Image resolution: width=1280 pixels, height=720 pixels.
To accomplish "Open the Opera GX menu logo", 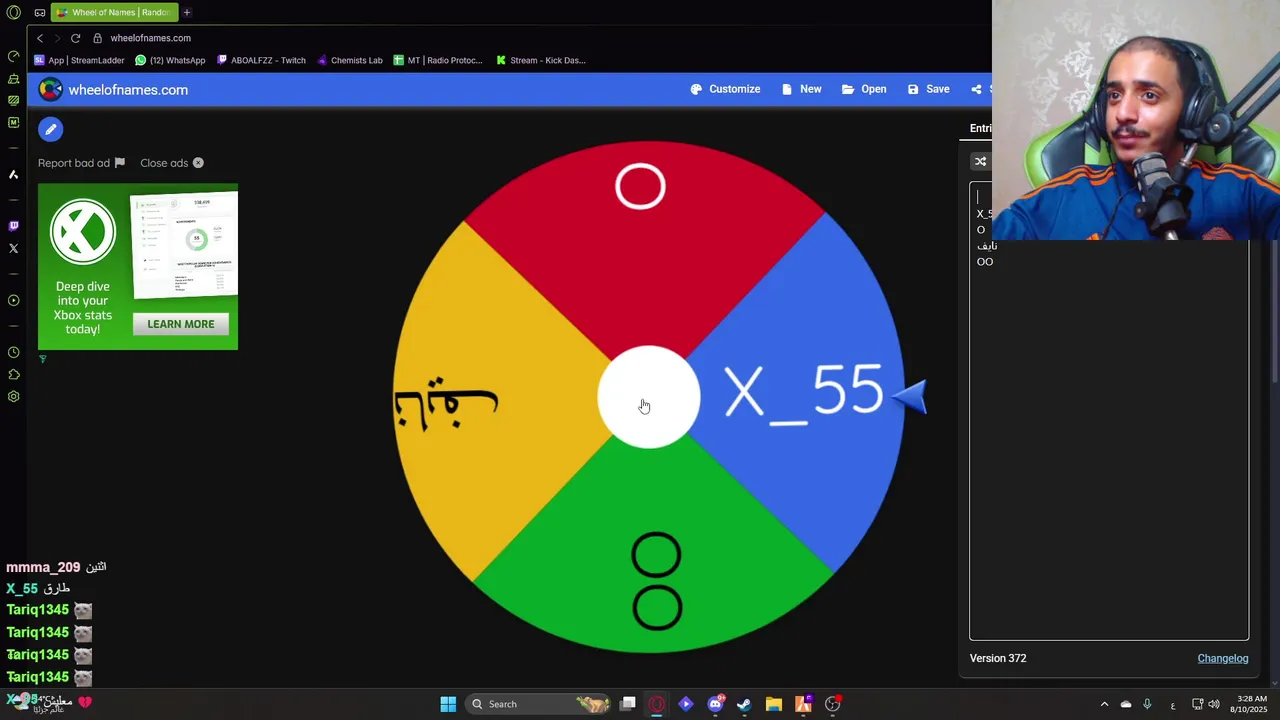I will pyautogui.click(x=14, y=13).
